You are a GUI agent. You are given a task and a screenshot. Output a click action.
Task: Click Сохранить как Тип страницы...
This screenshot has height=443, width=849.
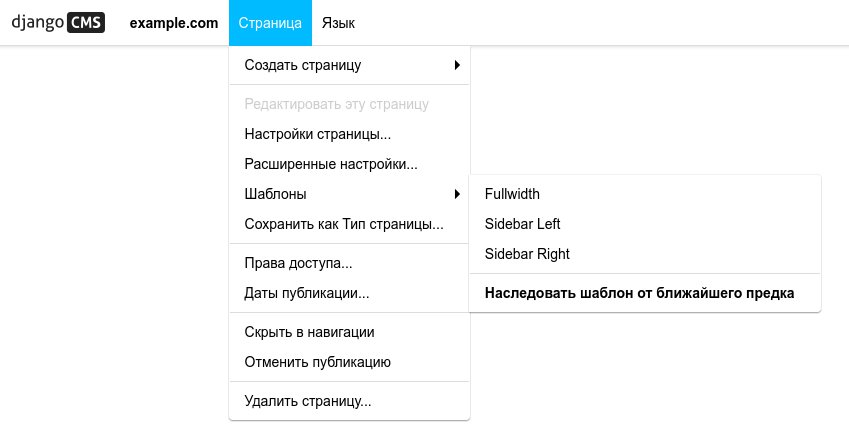click(349, 224)
